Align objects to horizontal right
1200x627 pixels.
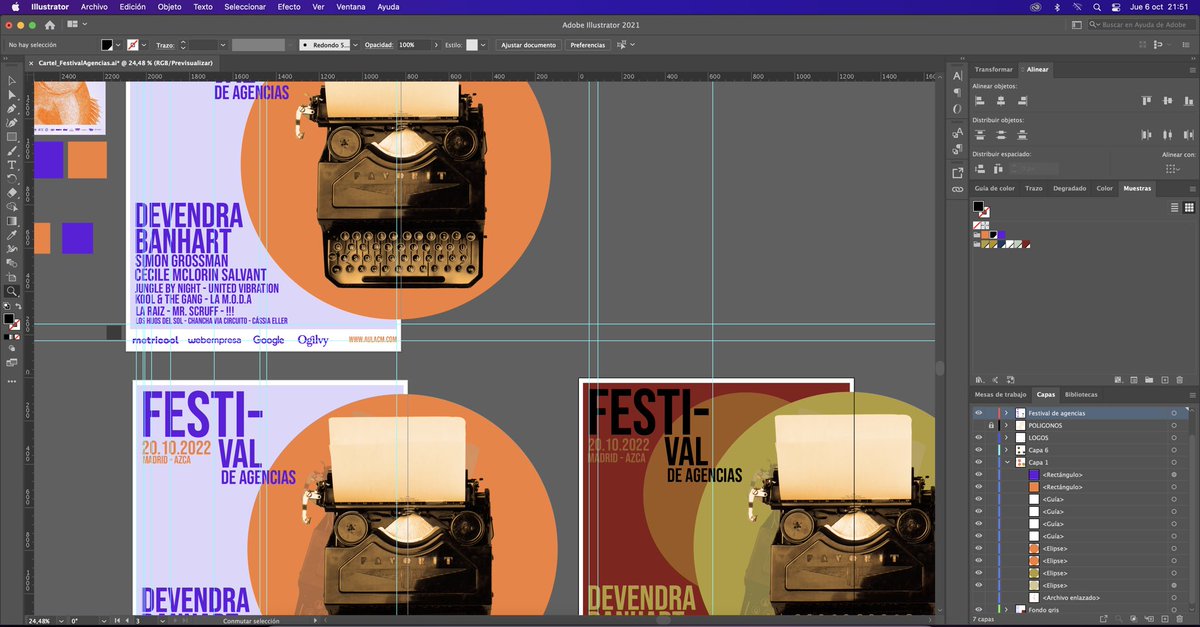(x=1025, y=100)
